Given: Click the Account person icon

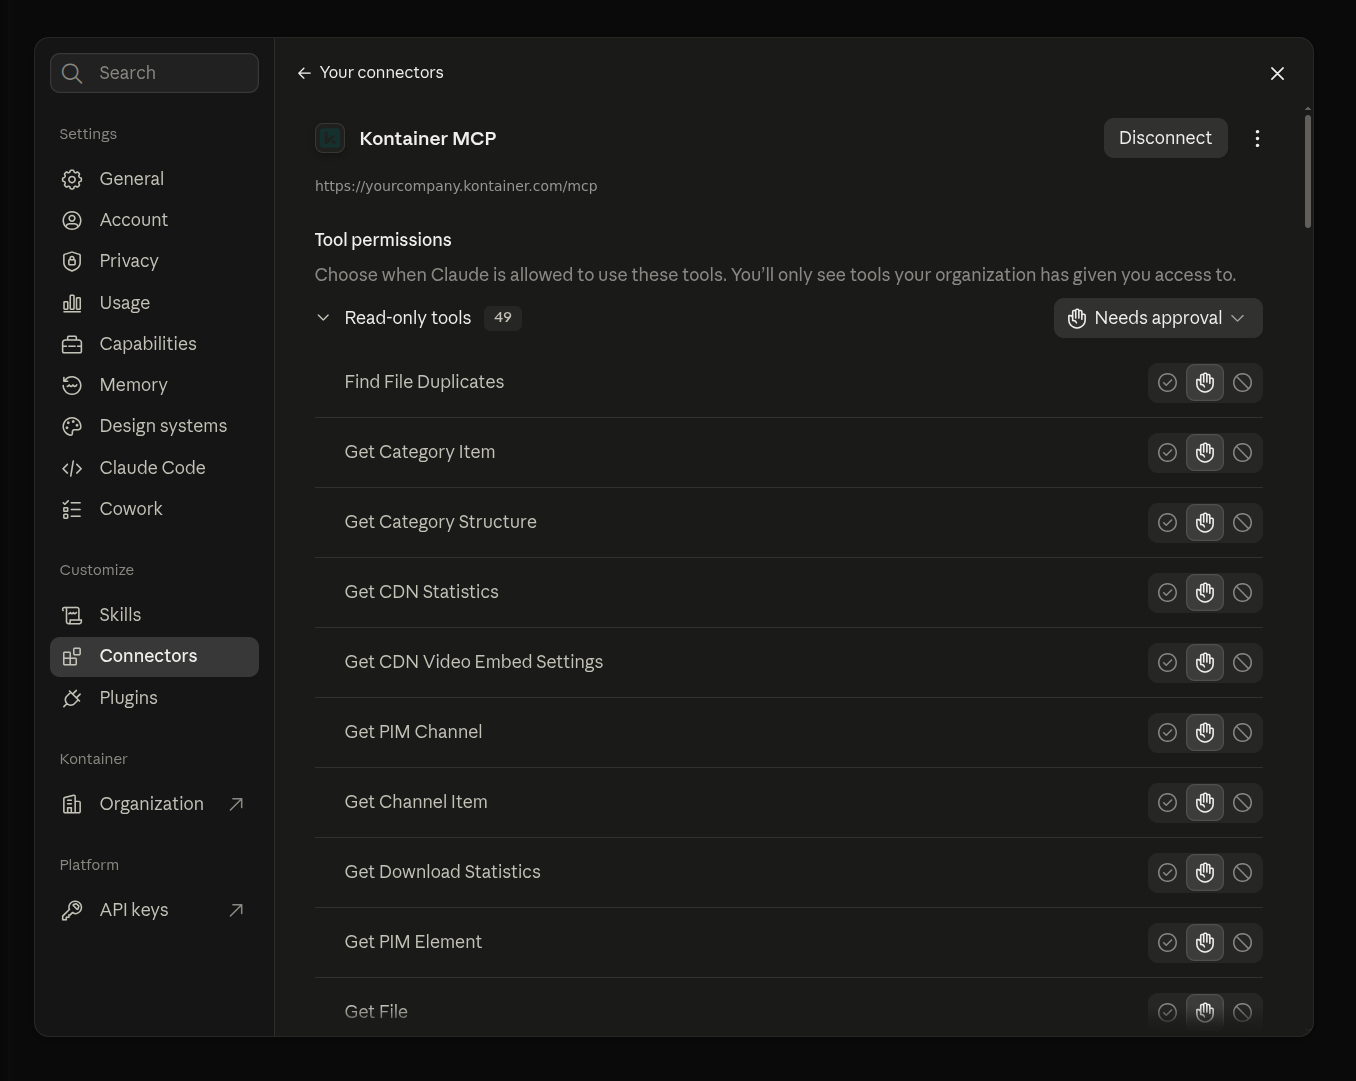Looking at the screenshot, I should pos(72,220).
